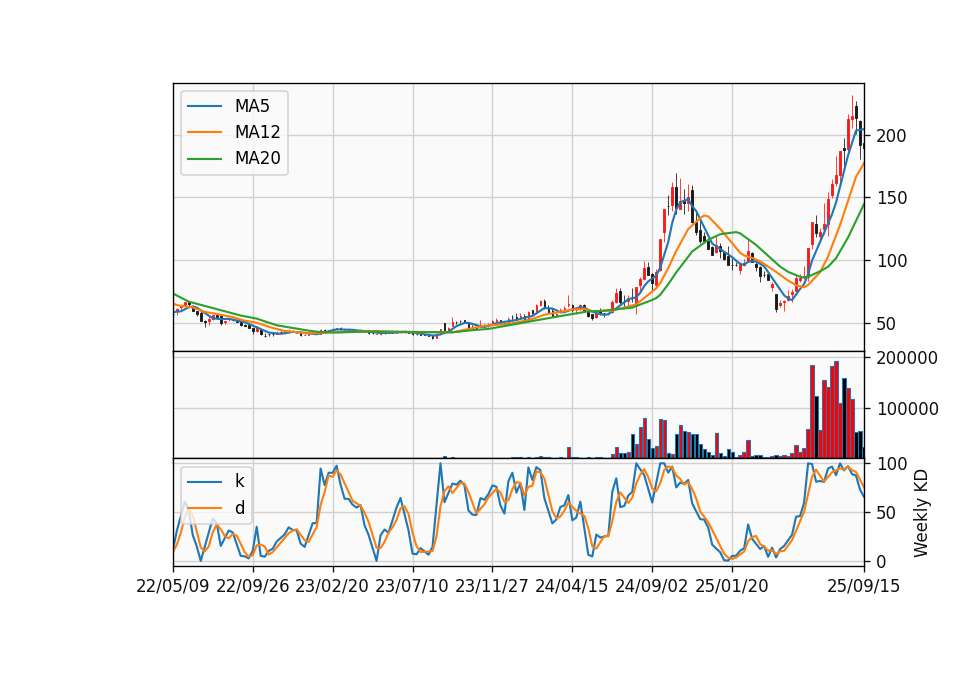Click the 25/09/15 date axis label
The image size is (960, 690).
coord(864,586)
